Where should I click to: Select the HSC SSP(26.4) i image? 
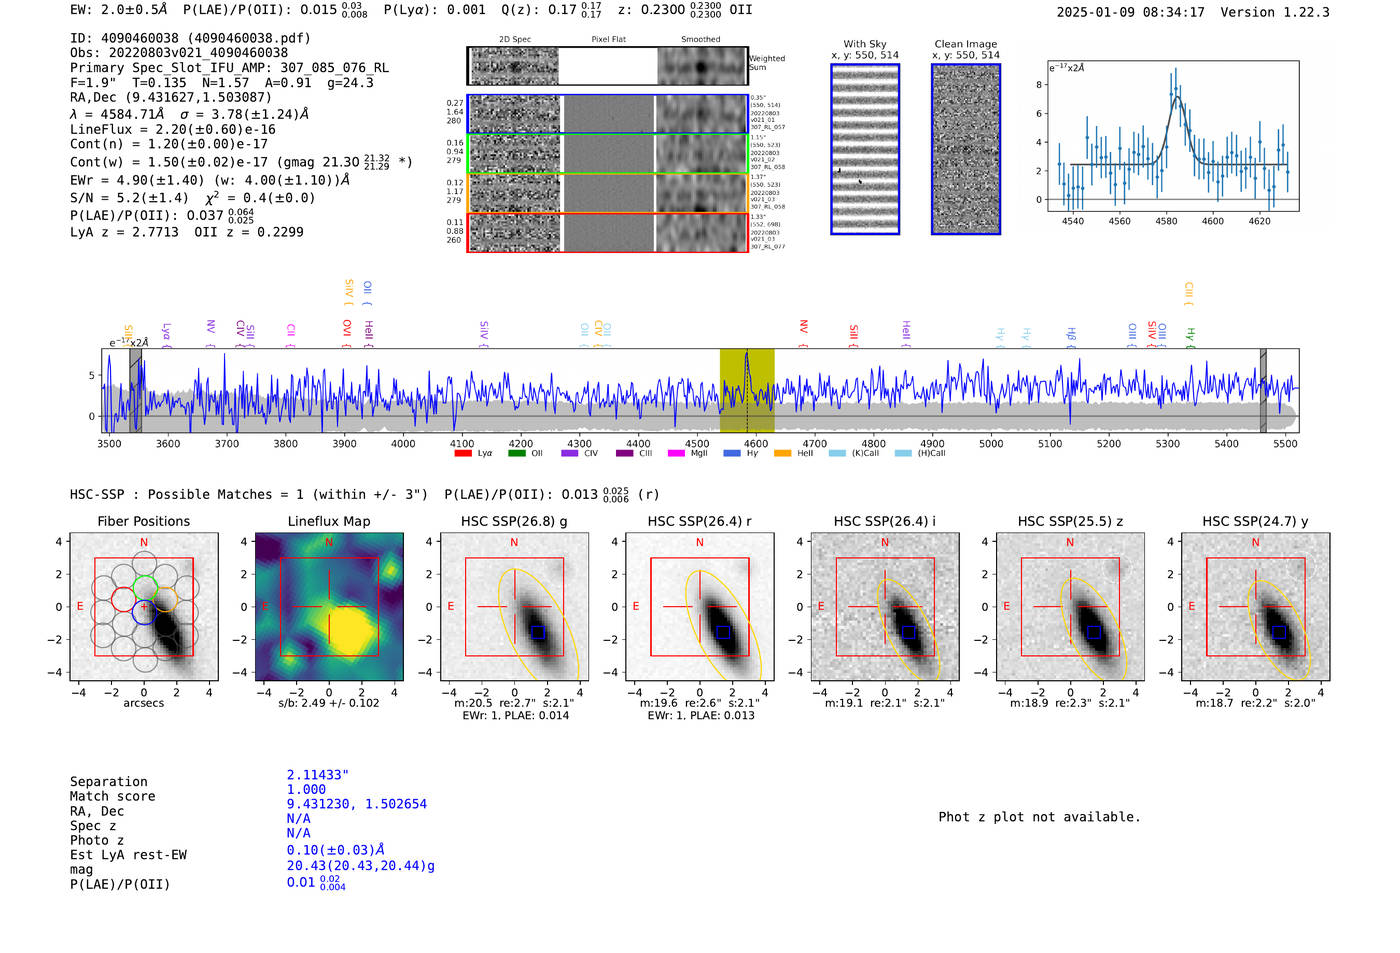click(x=885, y=607)
